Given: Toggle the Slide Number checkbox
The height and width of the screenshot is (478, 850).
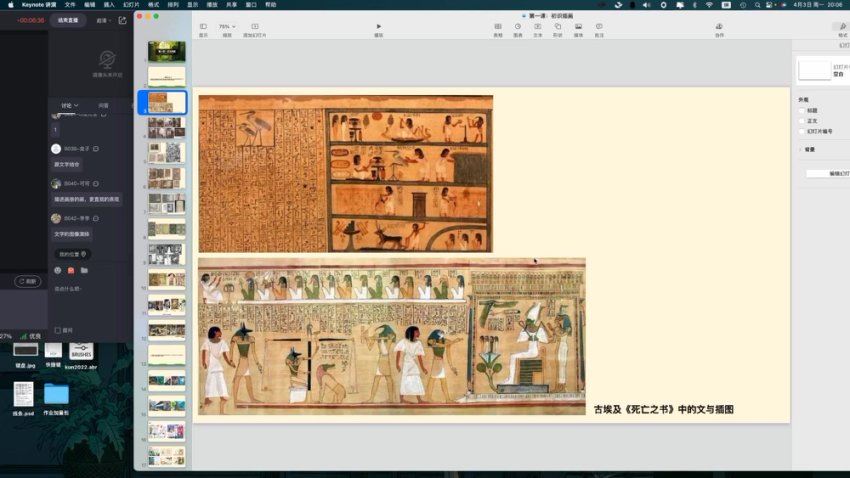Looking at the screenshot, I should click(x=802, y=131).
